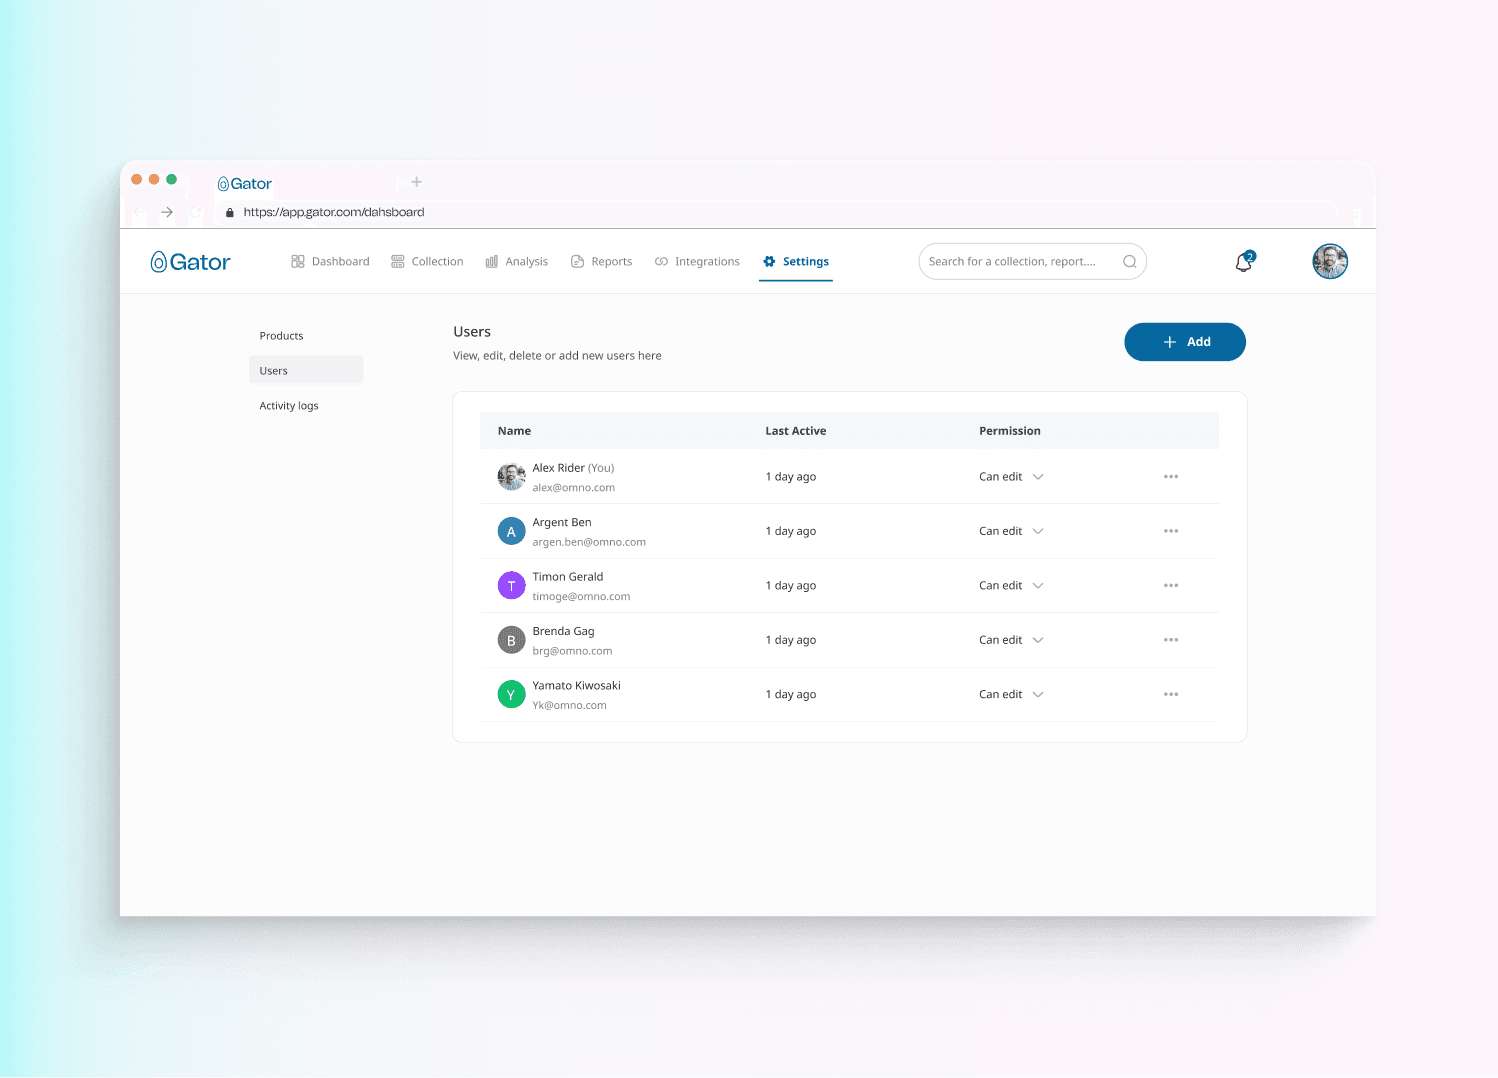Click the Add user button
Viewport: 1498px width, 1078px height.
click(1184, 342)
